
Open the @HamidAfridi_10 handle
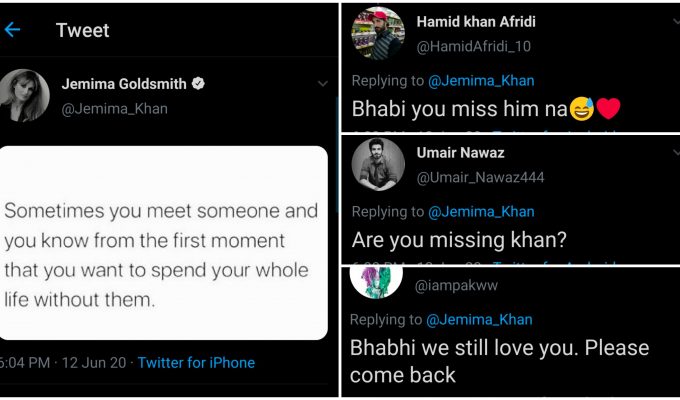point(472,44)
